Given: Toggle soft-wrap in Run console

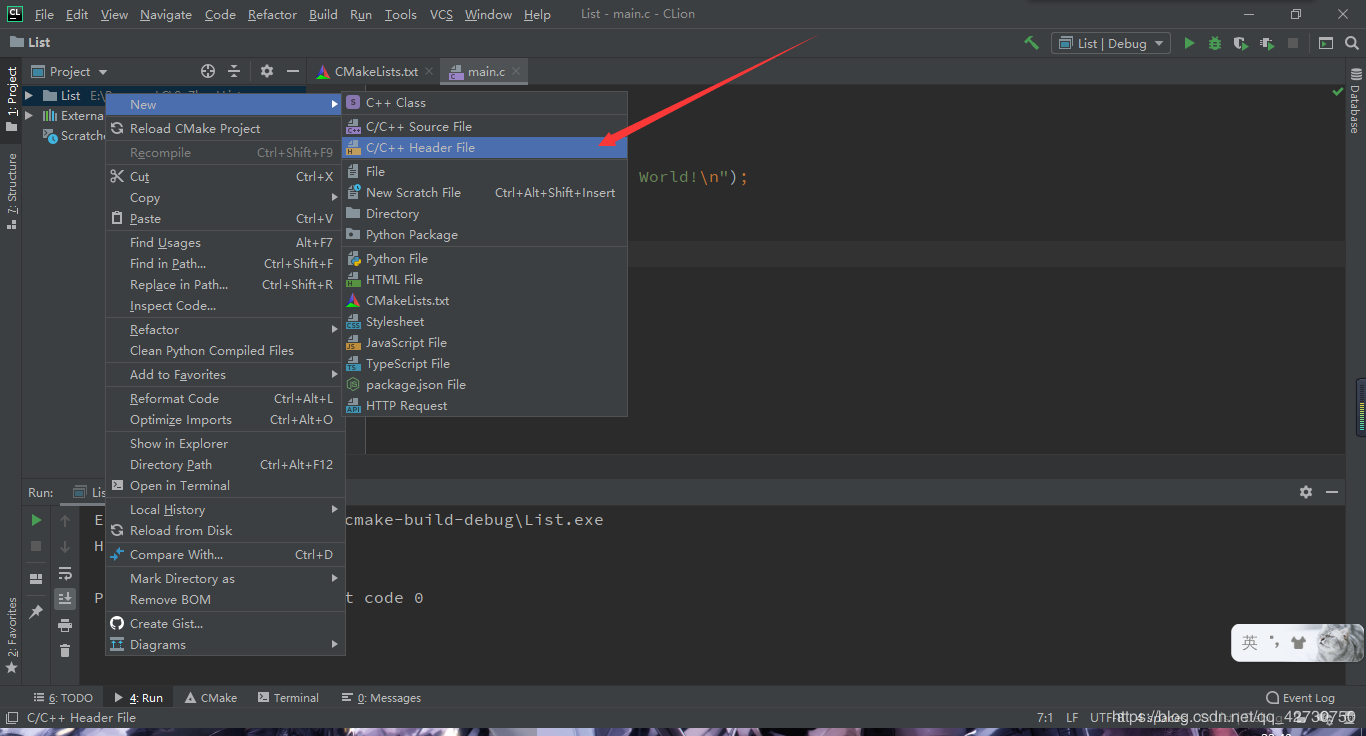Looking at the screenshot, I should [x=65, y=573].
